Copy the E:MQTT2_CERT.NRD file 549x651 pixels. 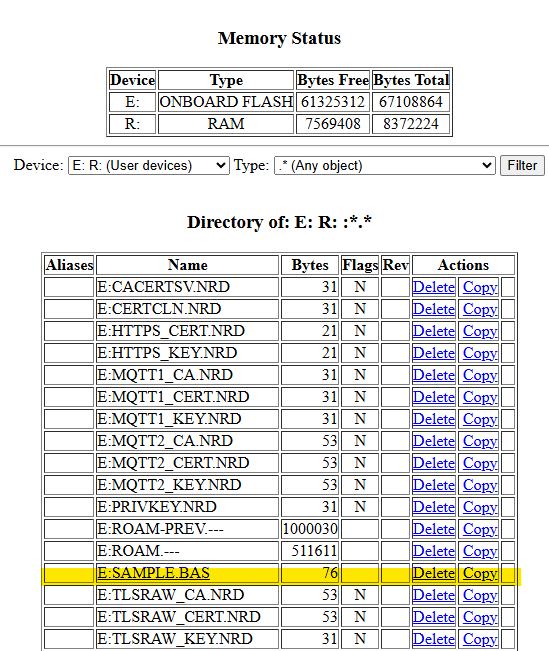pos(480,463)
